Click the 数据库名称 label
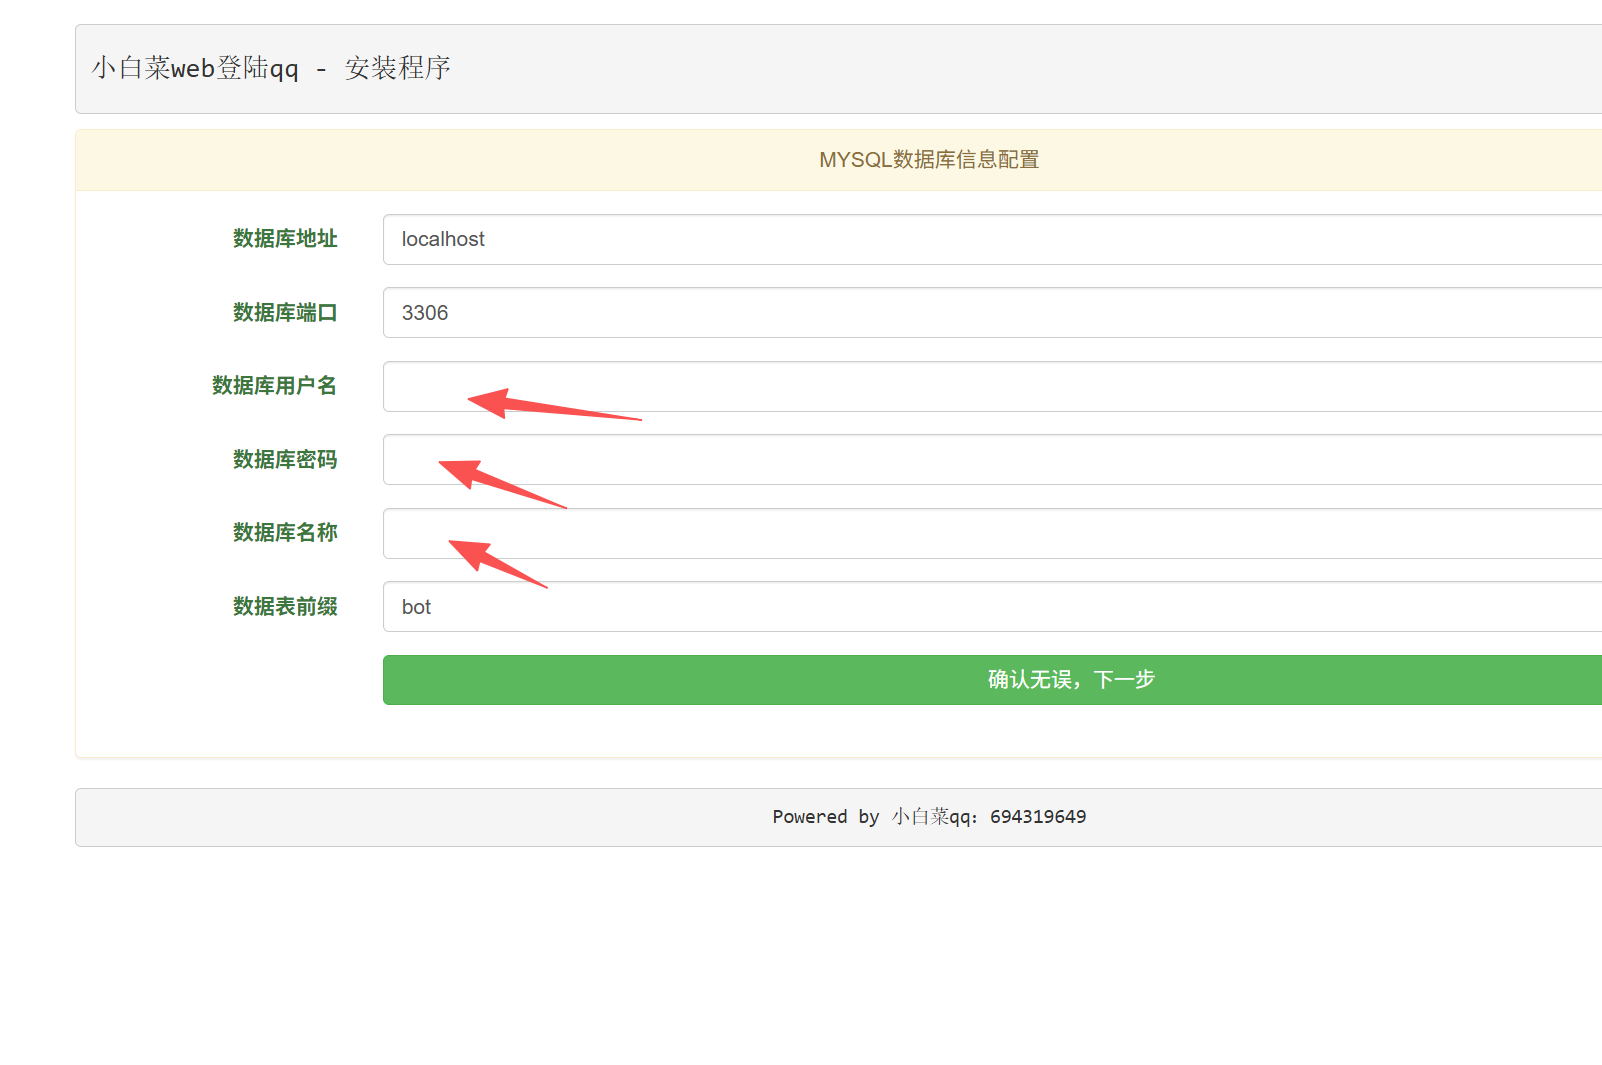Image resolution: width=1602 pixels, height=1065 pixels. pyautogui.click(x=285, y=533)
